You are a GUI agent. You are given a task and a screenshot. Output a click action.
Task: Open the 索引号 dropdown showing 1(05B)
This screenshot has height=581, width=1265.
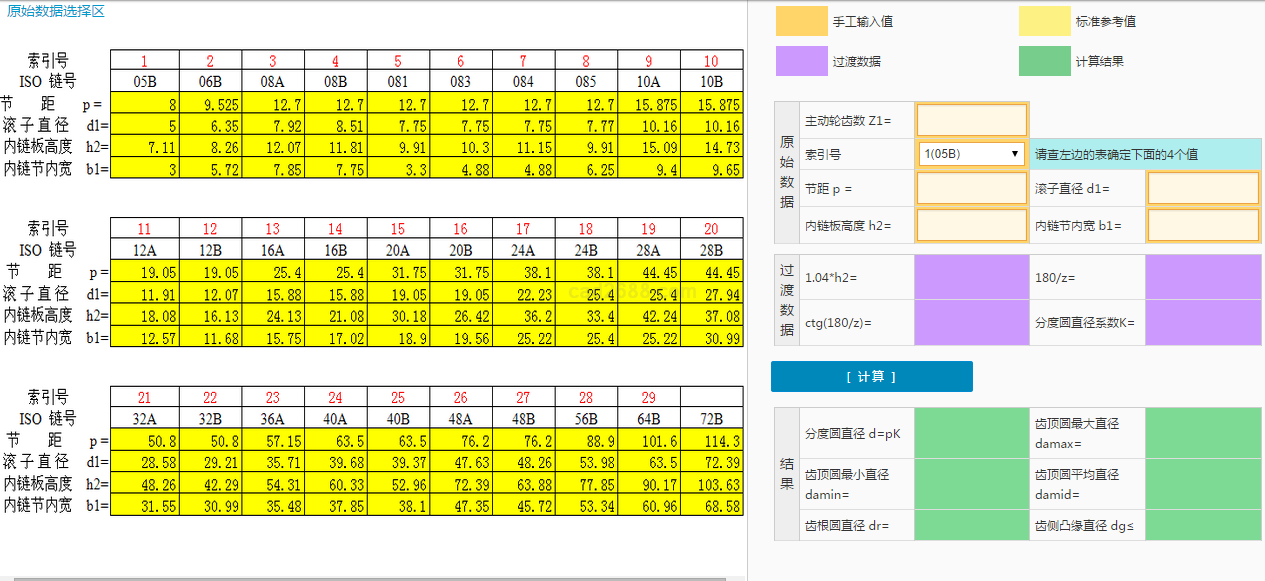pos(970,154)
